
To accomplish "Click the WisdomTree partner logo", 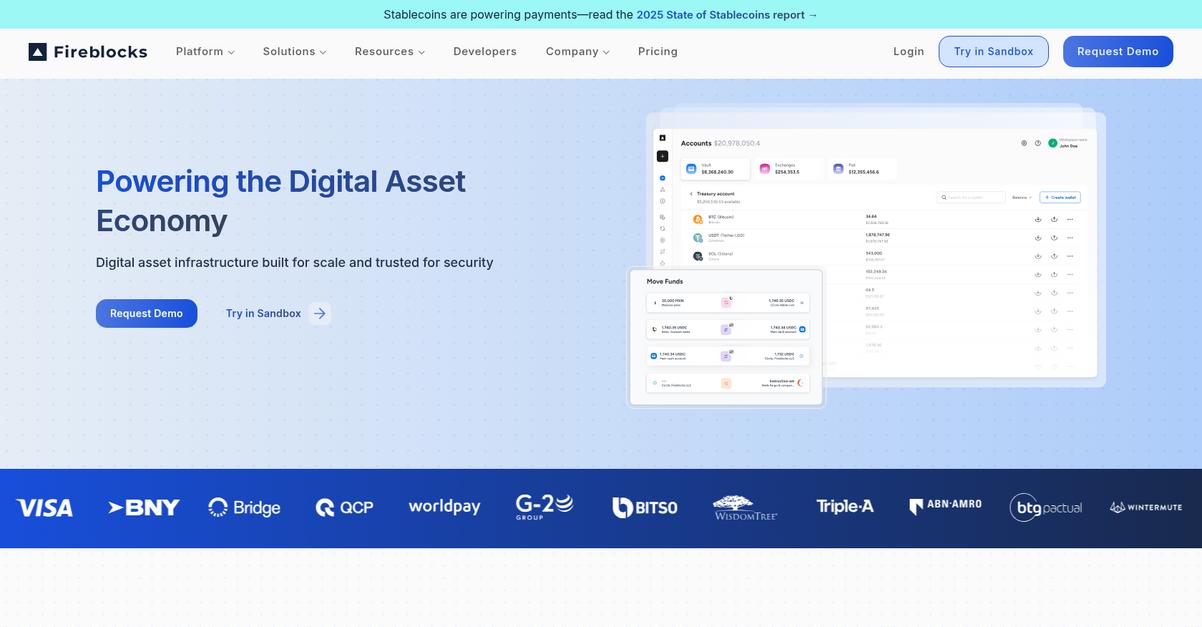I will coord(745,507).
